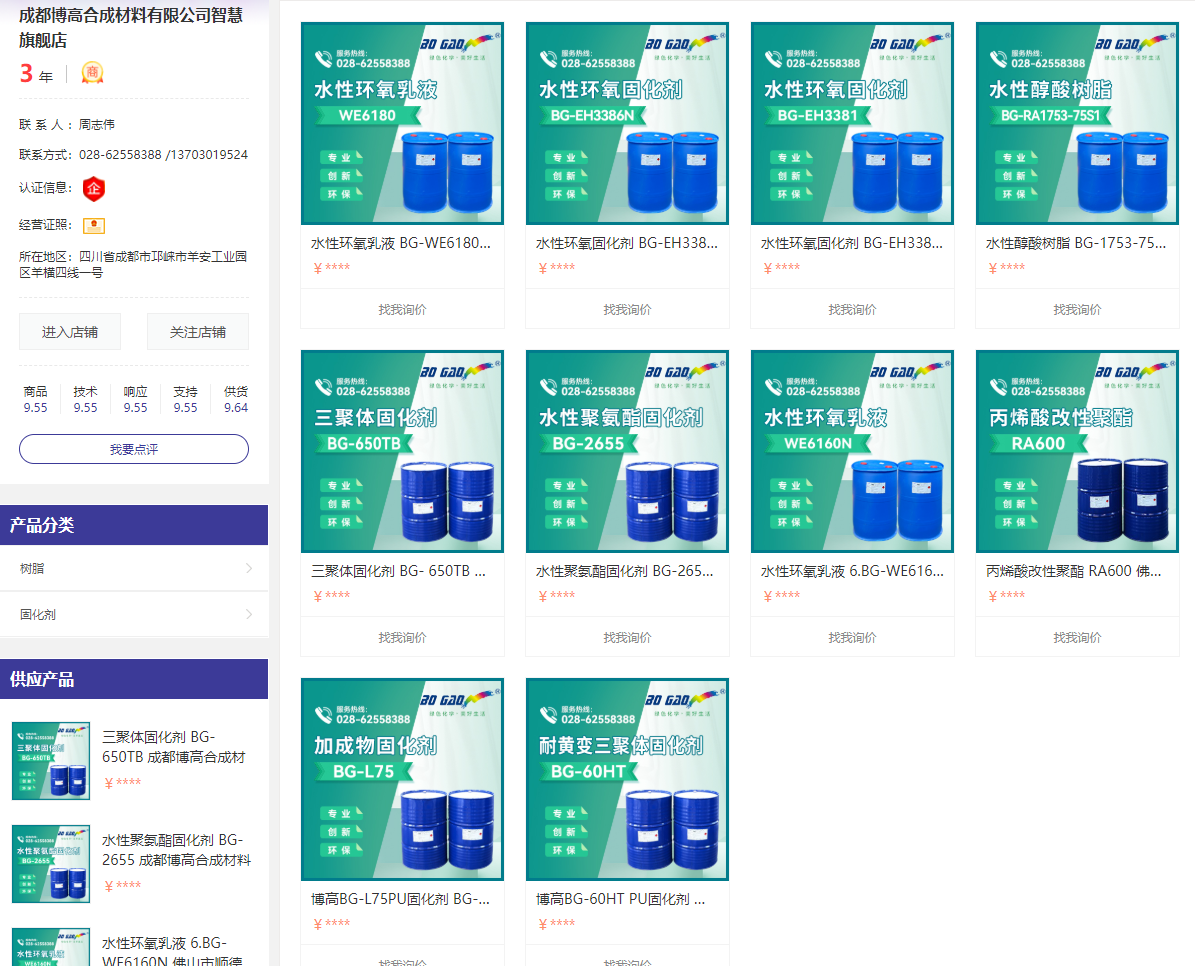Open the 三聚体固化剂 BG- 650TB title link
Viewport: 1195px width, 966px height.
[x=399, y=571]
